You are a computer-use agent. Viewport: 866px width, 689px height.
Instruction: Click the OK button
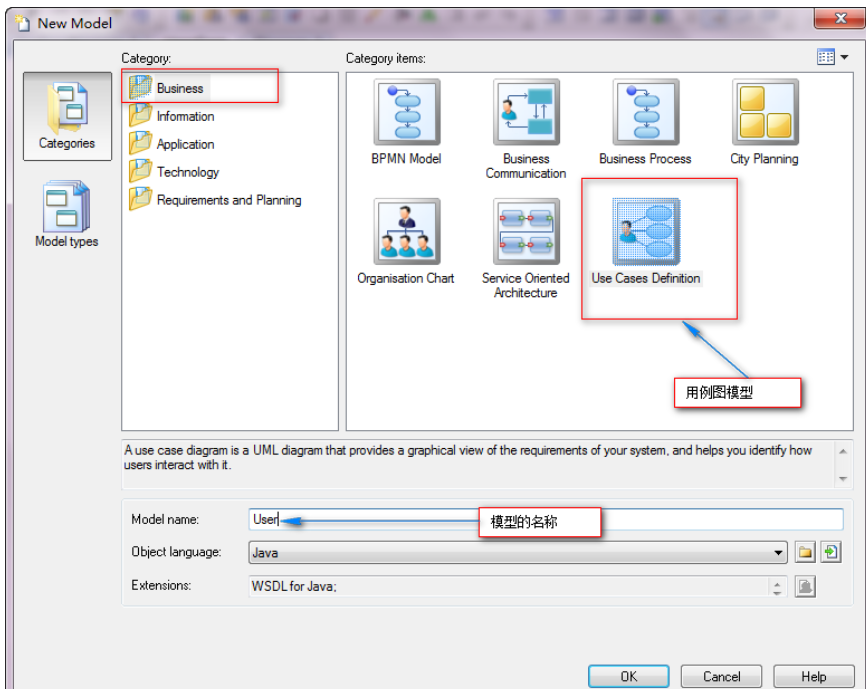(629, 676)
